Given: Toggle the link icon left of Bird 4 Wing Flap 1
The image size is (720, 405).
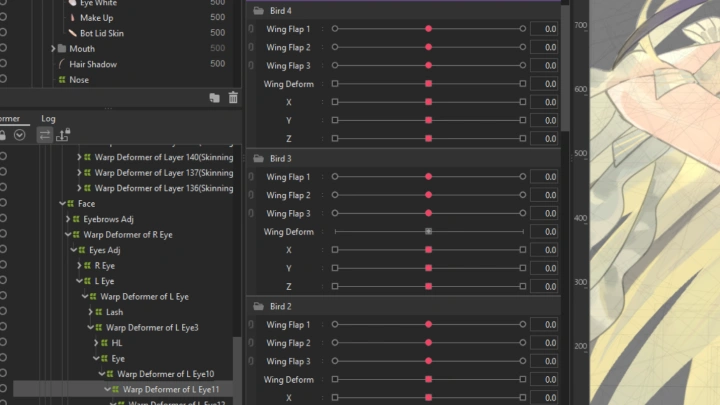Looking at the screenshot, I should point(252,29).
